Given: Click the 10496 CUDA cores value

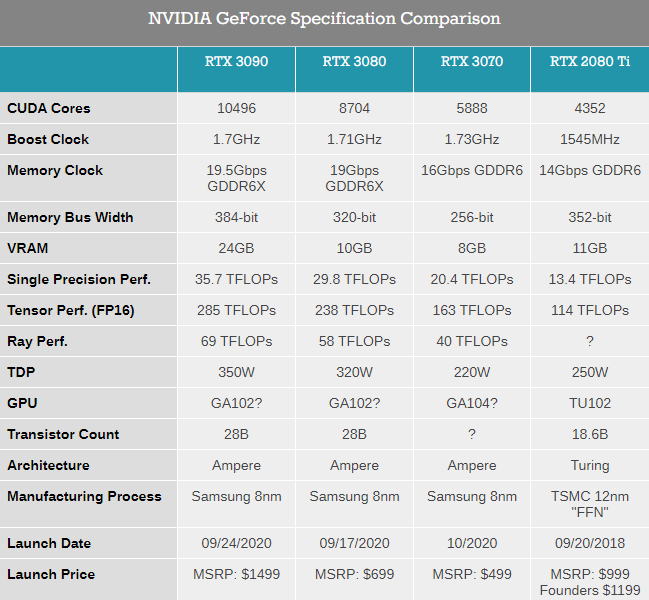Looking at the screenshot, I should tap(236, 108).
